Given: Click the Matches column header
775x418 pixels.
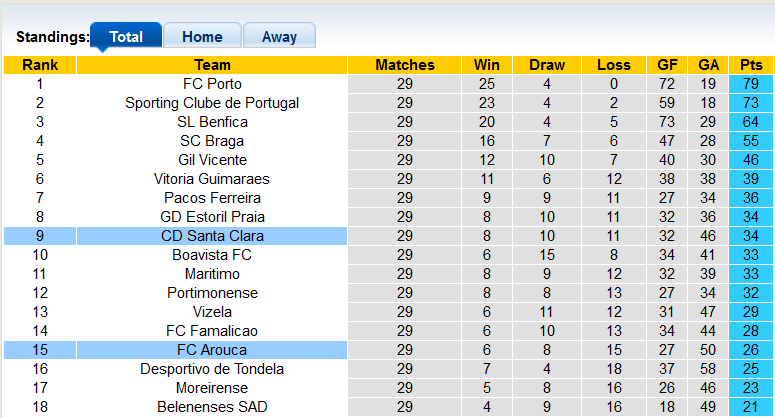Looking at the screenshot, I should (404, 65).
